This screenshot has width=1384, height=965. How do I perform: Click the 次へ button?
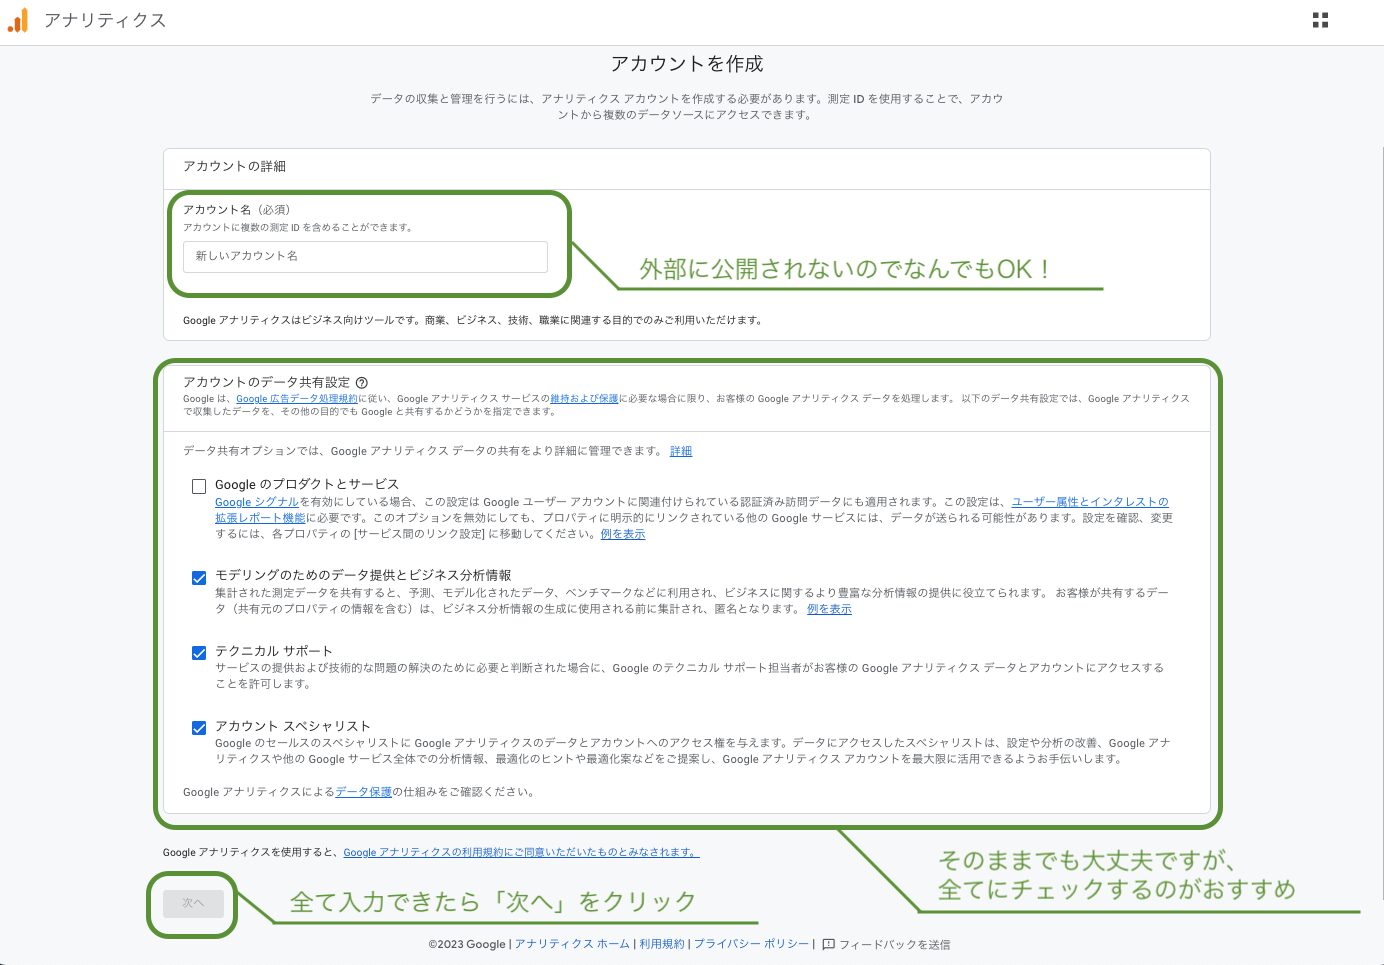click(x=193, y=903)
